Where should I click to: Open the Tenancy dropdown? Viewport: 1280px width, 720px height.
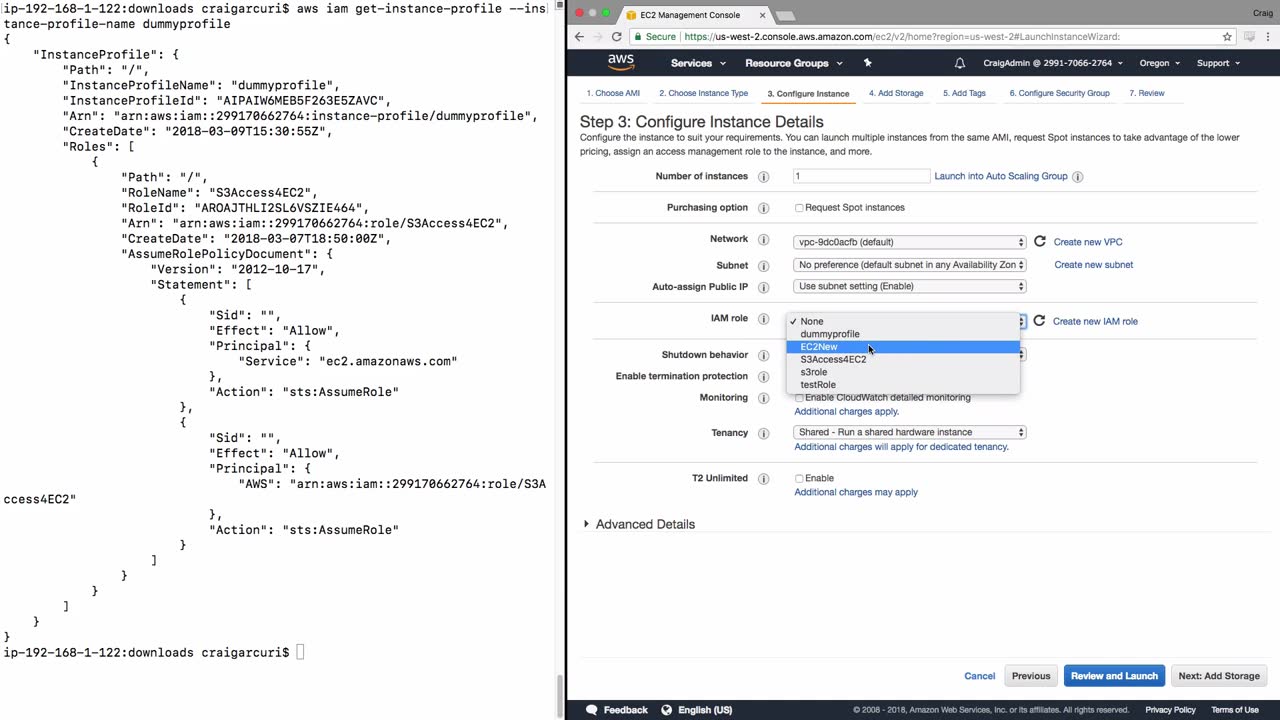click(x=910, y=432)
